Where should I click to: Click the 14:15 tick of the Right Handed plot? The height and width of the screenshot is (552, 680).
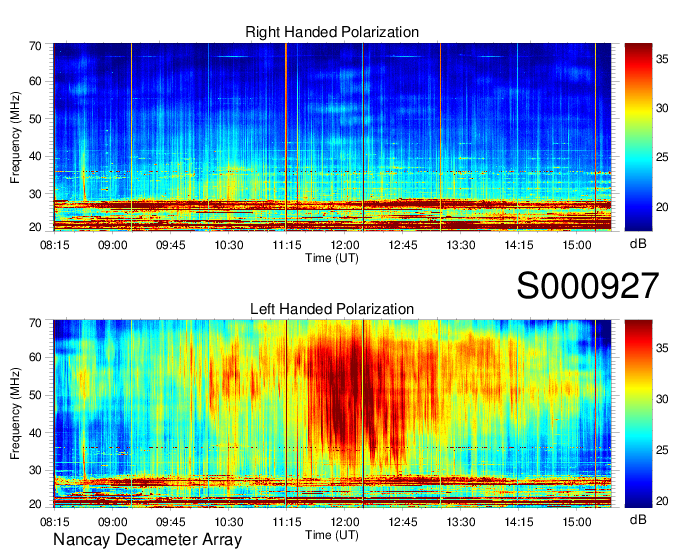pyautogui.click(x=519, y=245)
